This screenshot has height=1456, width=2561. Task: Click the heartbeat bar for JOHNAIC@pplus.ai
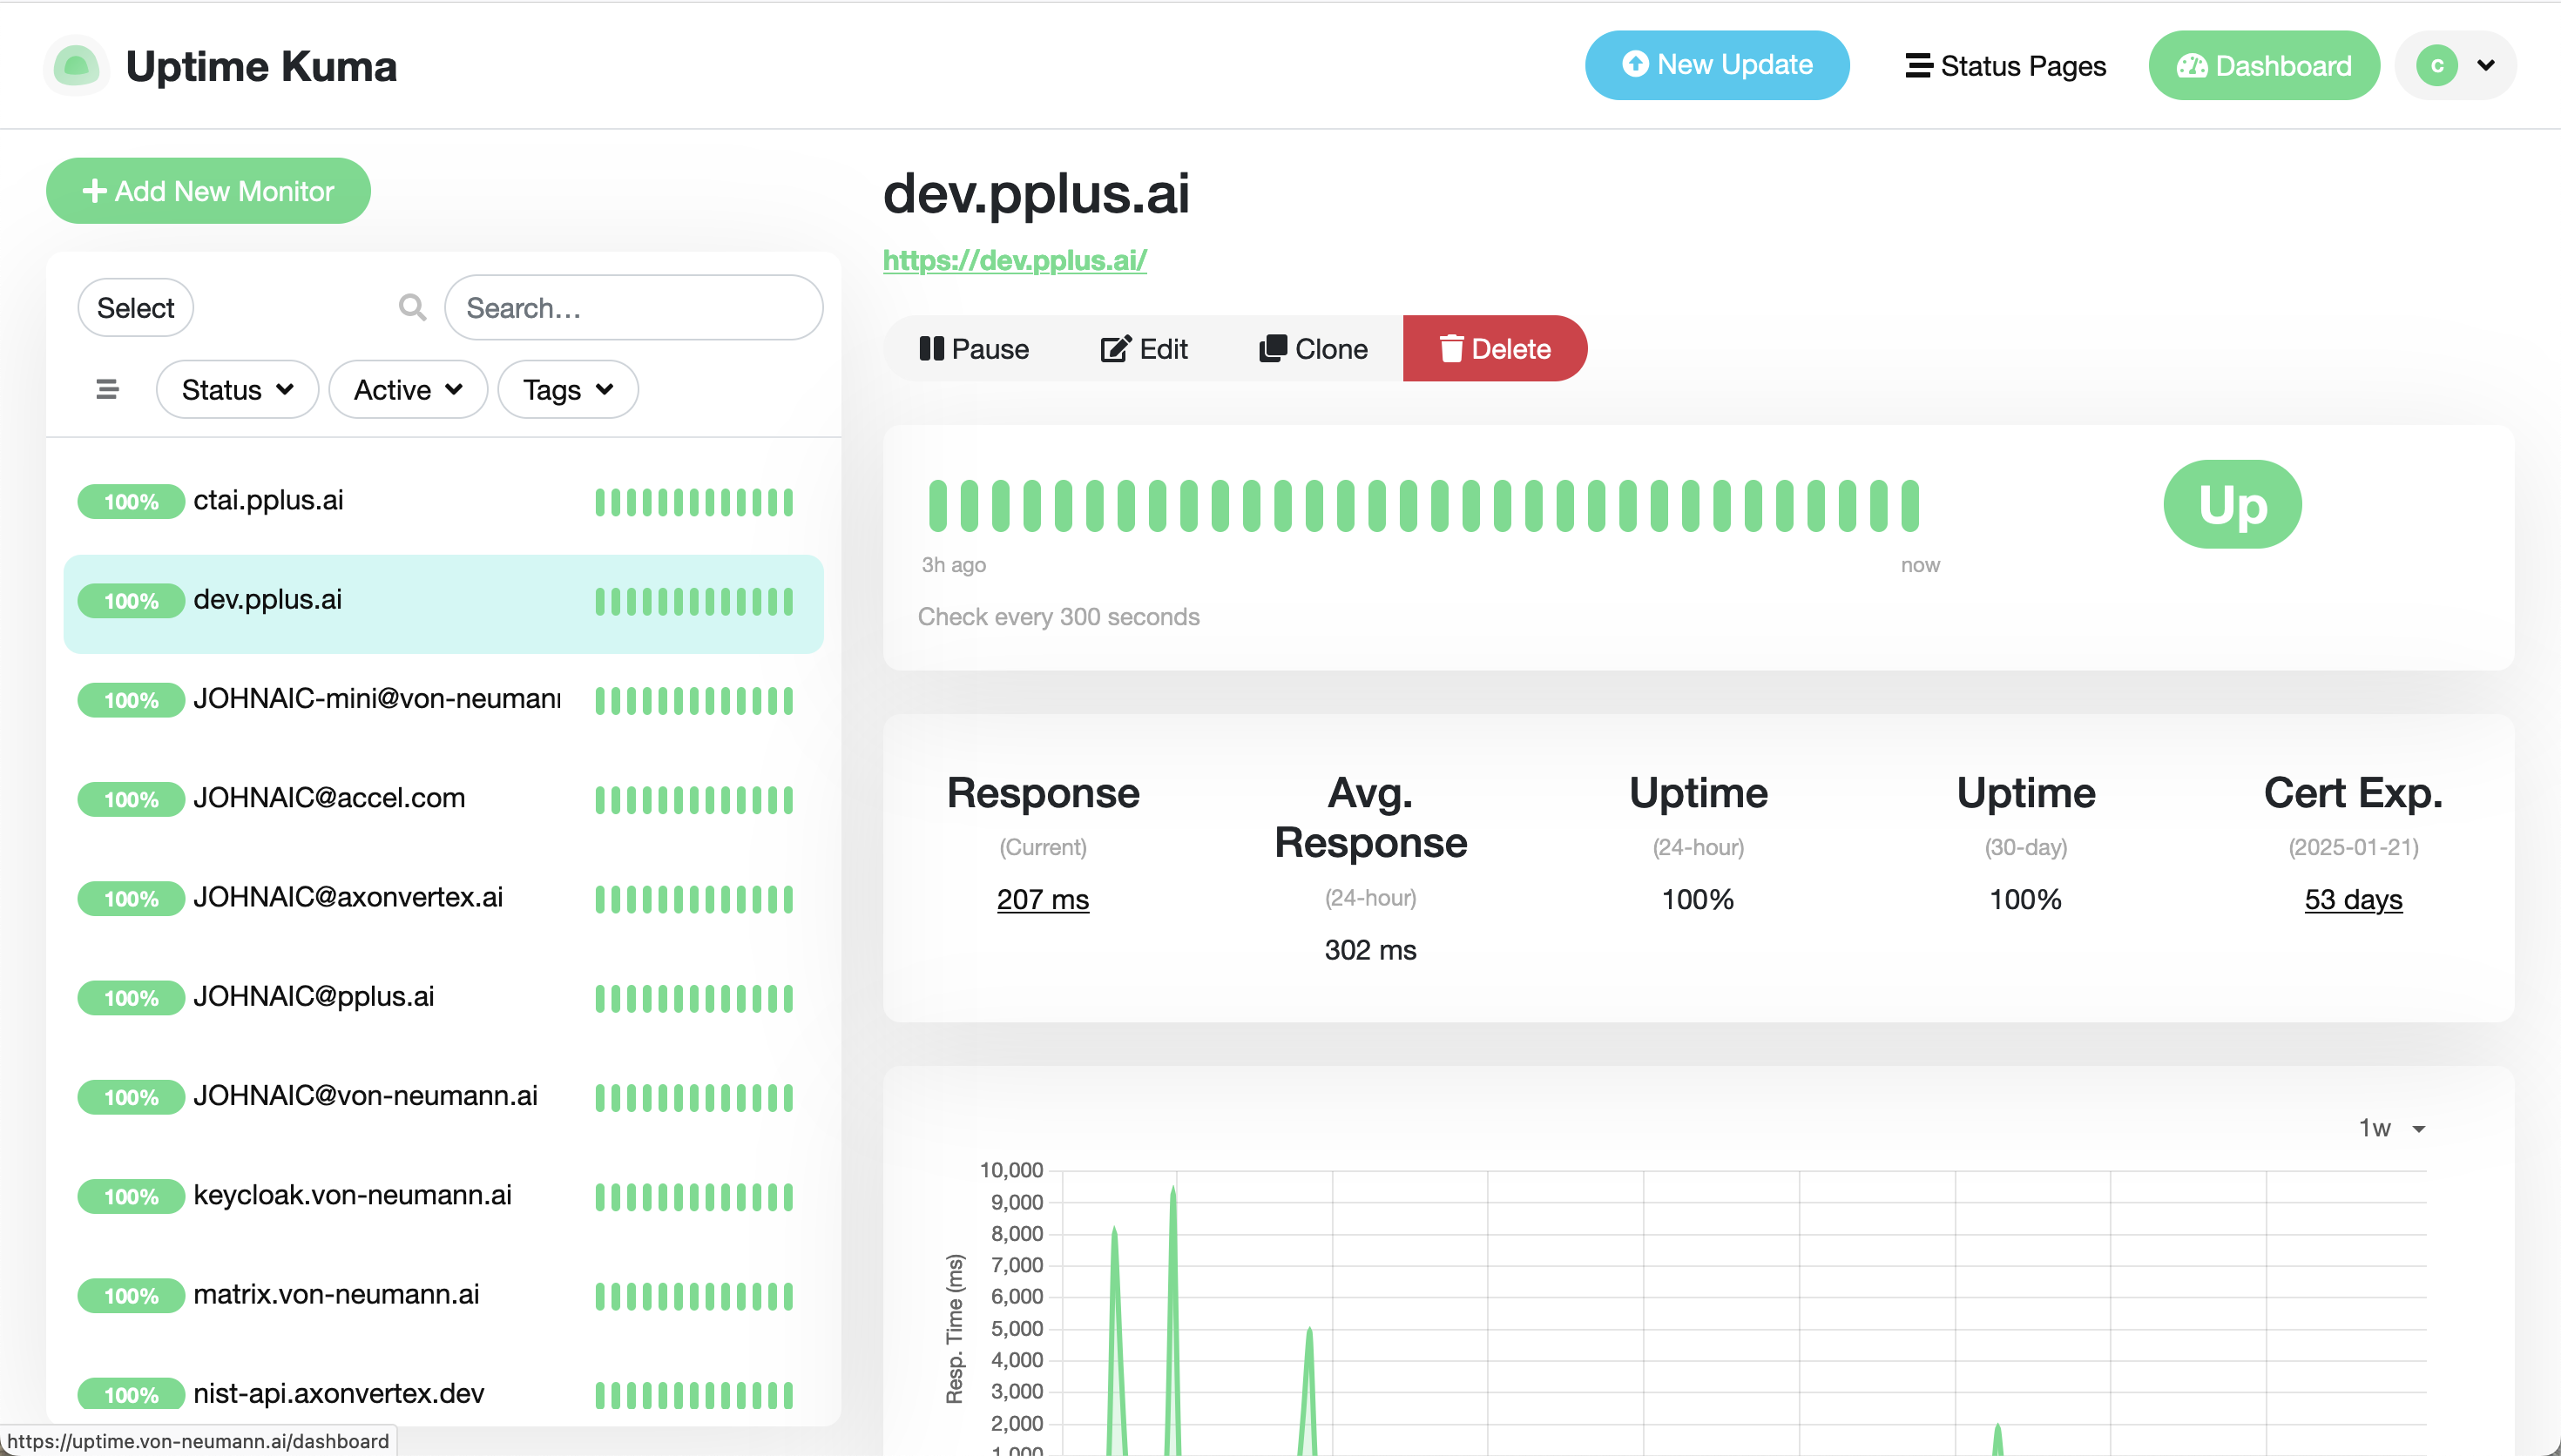(x=694, y=998)
